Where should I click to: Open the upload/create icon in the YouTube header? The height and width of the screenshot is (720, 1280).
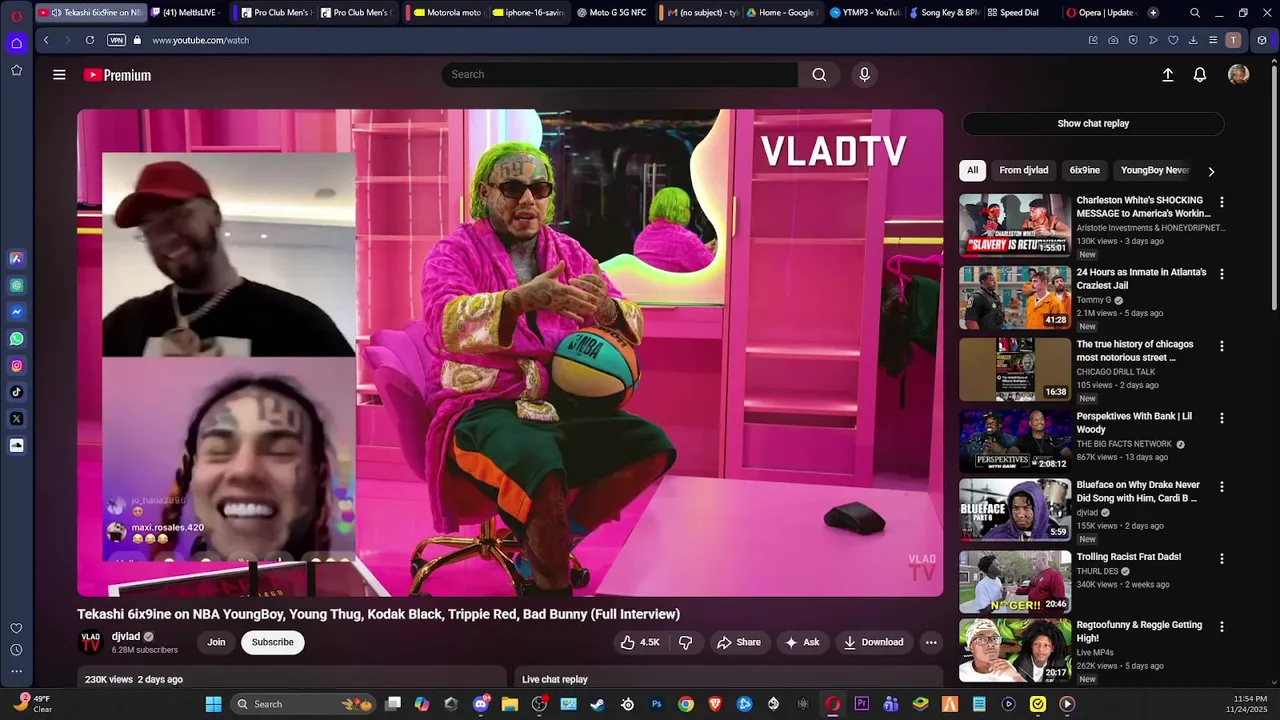(x=1167, y=75)
